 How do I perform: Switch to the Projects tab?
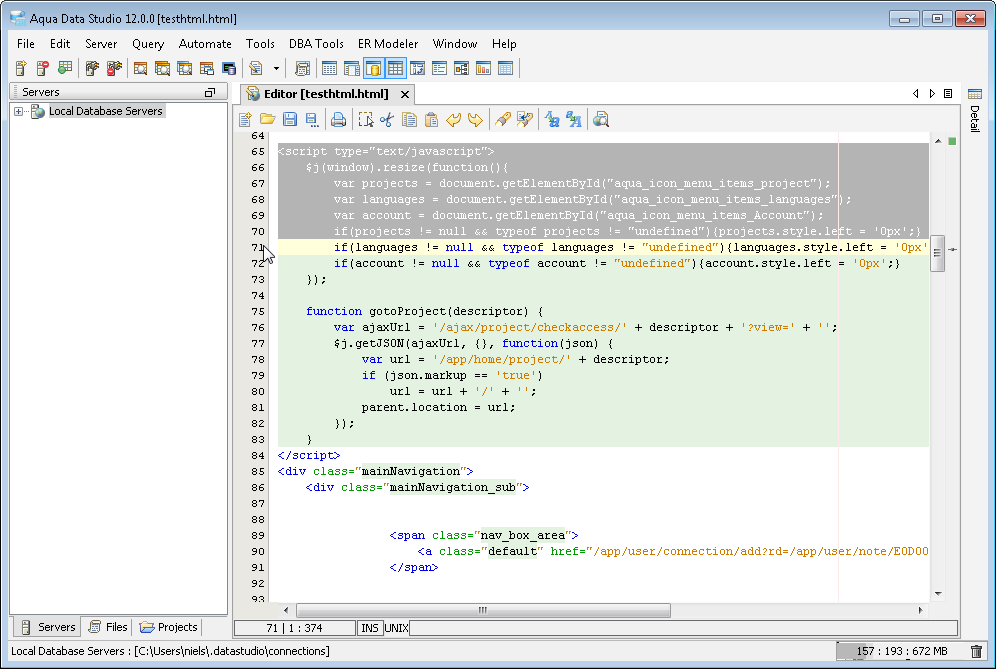169,627
